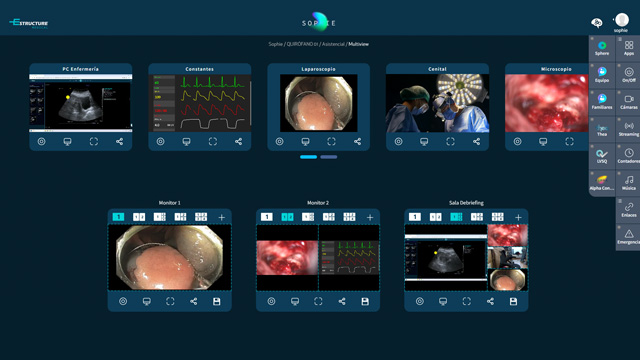Click the record icon under PC Enfermería
640x360 pixels.
41,142
